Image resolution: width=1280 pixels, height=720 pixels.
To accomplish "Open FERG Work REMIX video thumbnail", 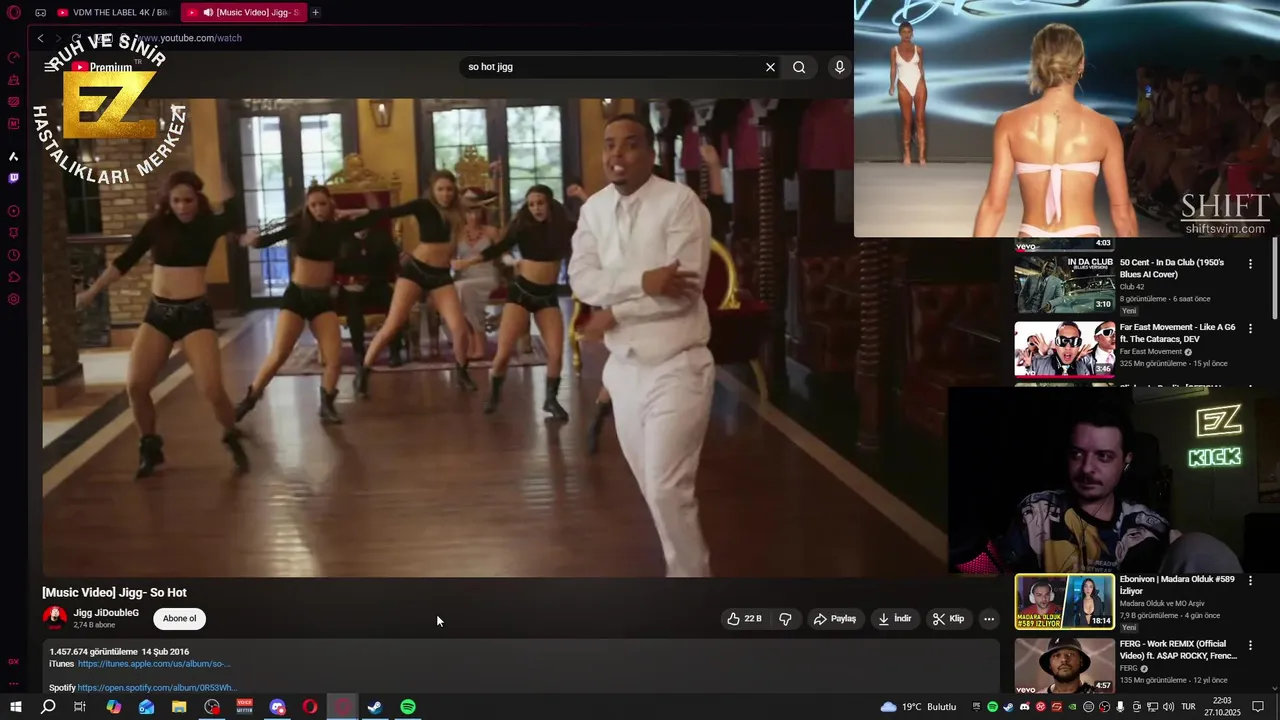I will point(1064,665).
